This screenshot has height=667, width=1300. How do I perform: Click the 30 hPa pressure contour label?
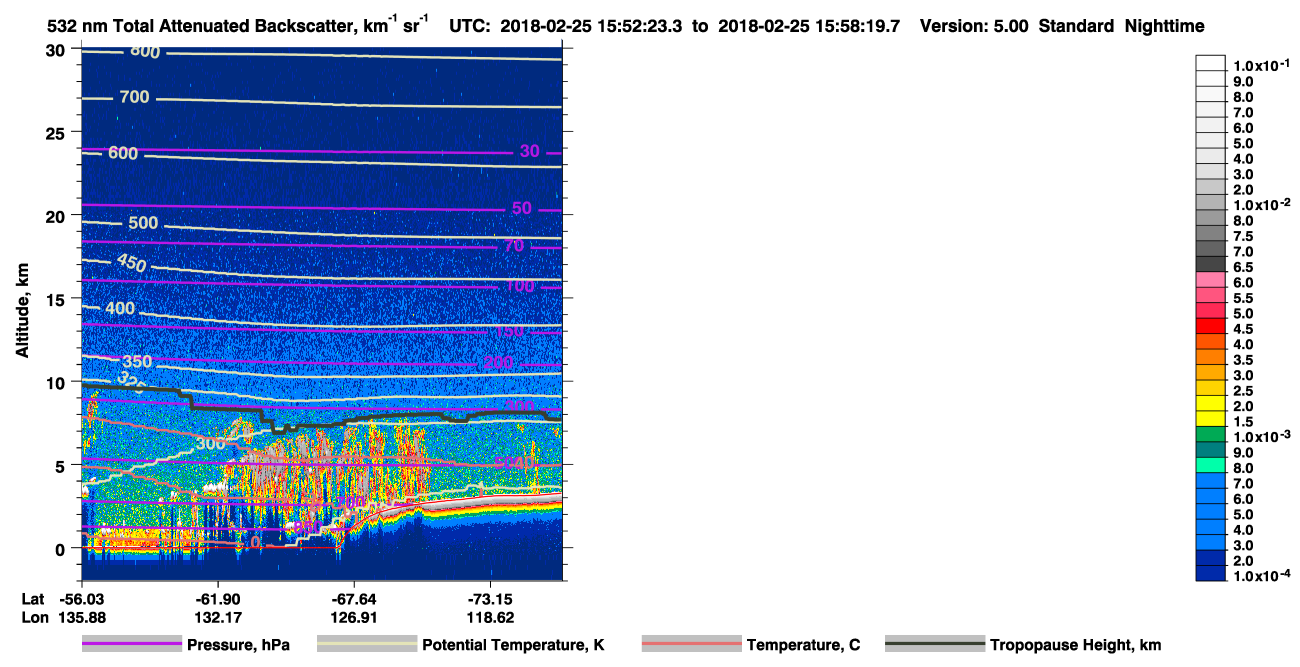click(x=530, y=151)
